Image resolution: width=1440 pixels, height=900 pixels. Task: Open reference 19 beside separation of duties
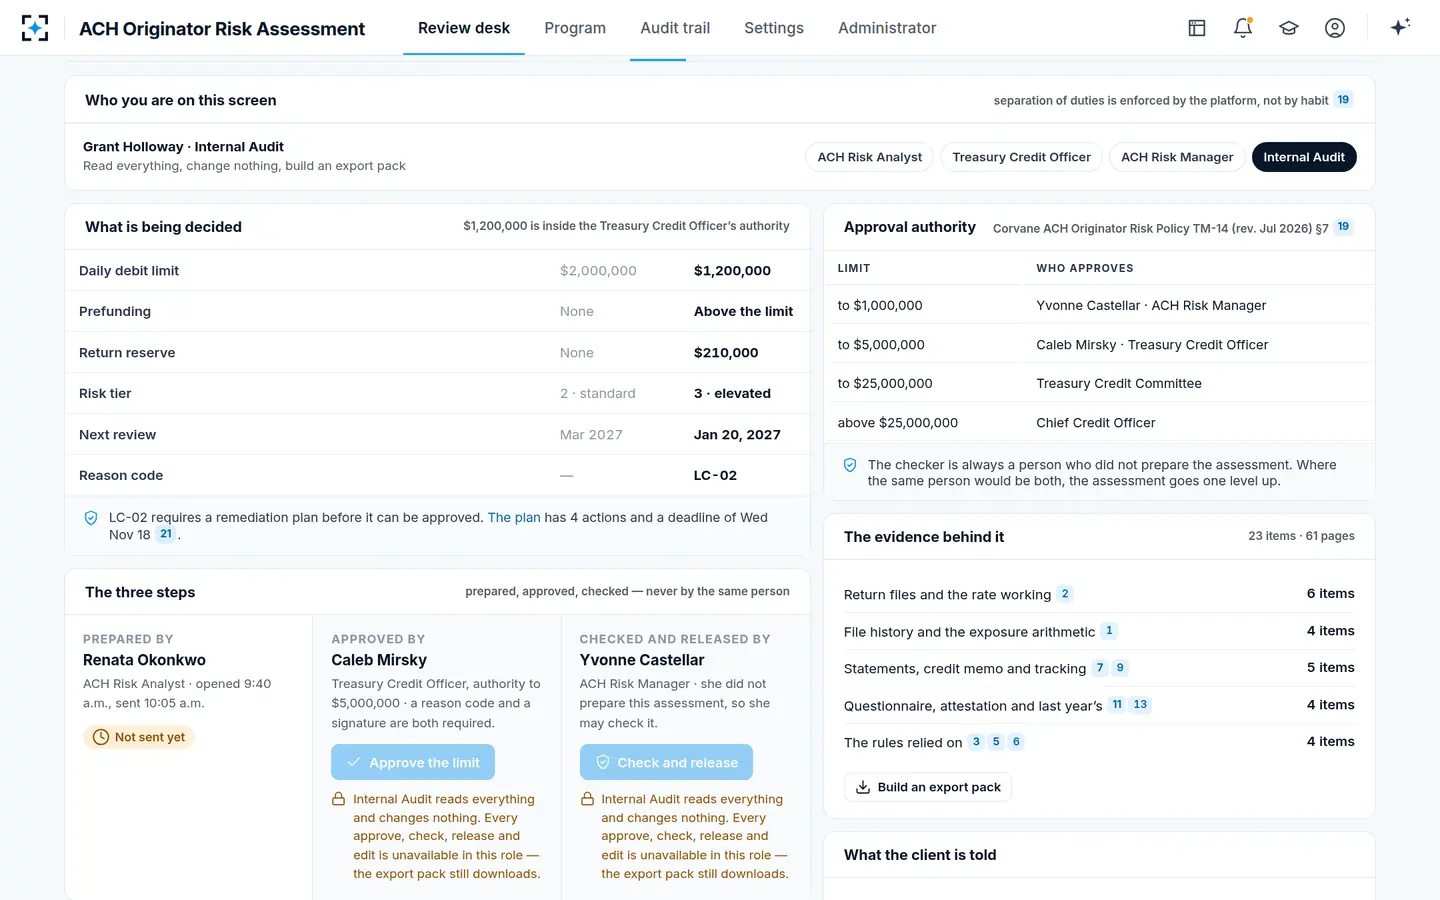pyautogui.click(x=1343, y=100)
